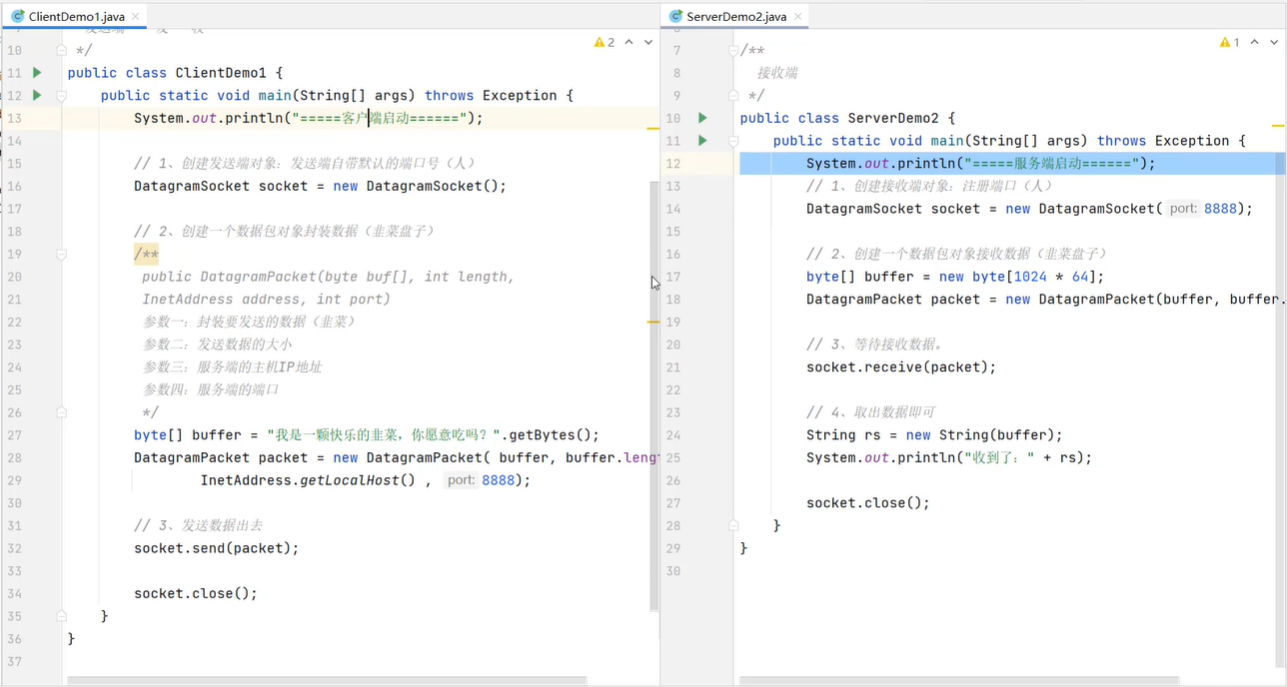This screenshot has height=687, width=1287.
Task: Click the highlighted '服务端启动' println line
Action: click(x=980, y=163)
